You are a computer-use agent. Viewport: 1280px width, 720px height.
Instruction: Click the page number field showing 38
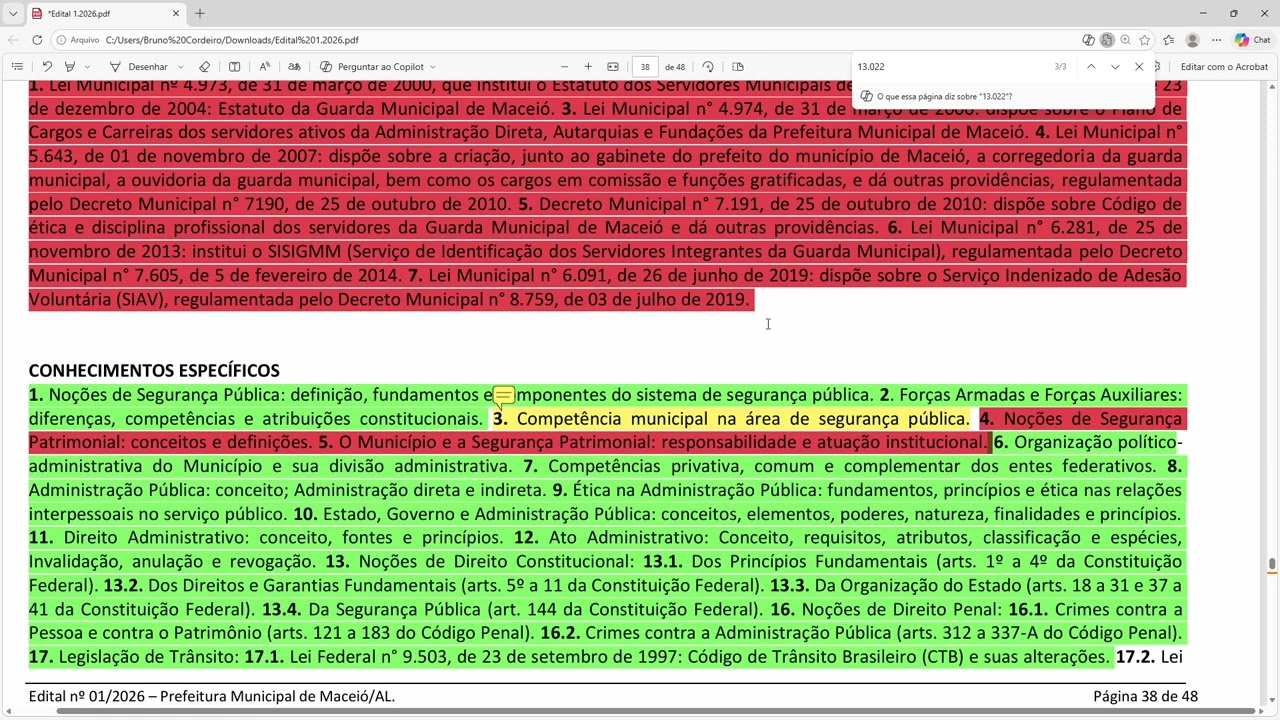(645, 67)
